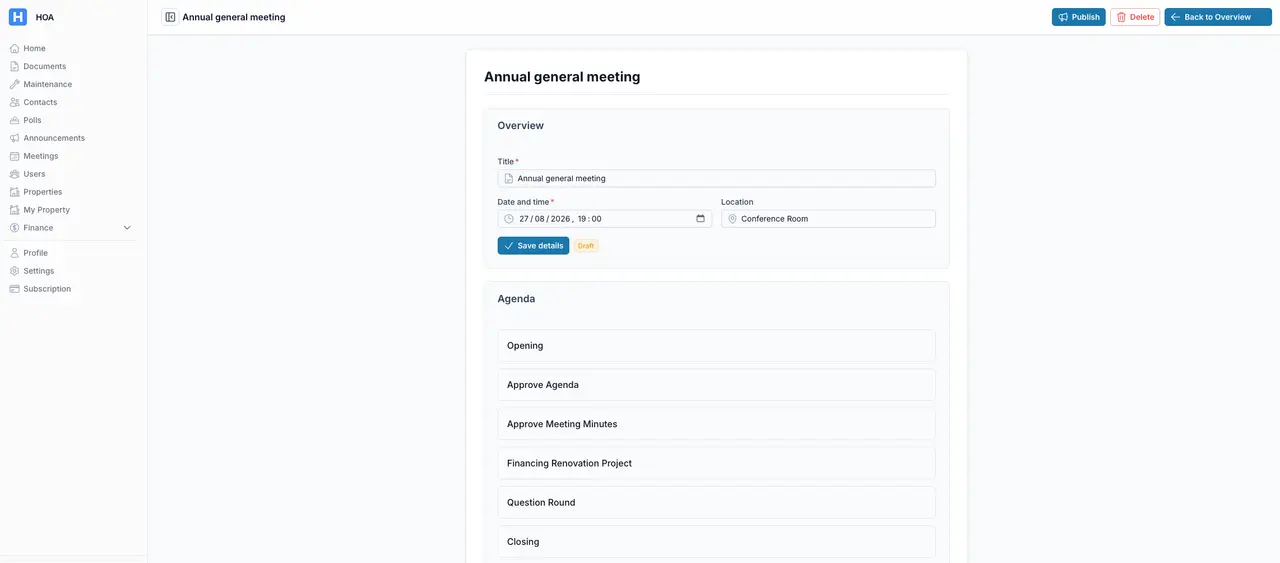This screenshot has width=1280, height=563.
Task: Click the Users icon in sidebar
Action: 14,174
